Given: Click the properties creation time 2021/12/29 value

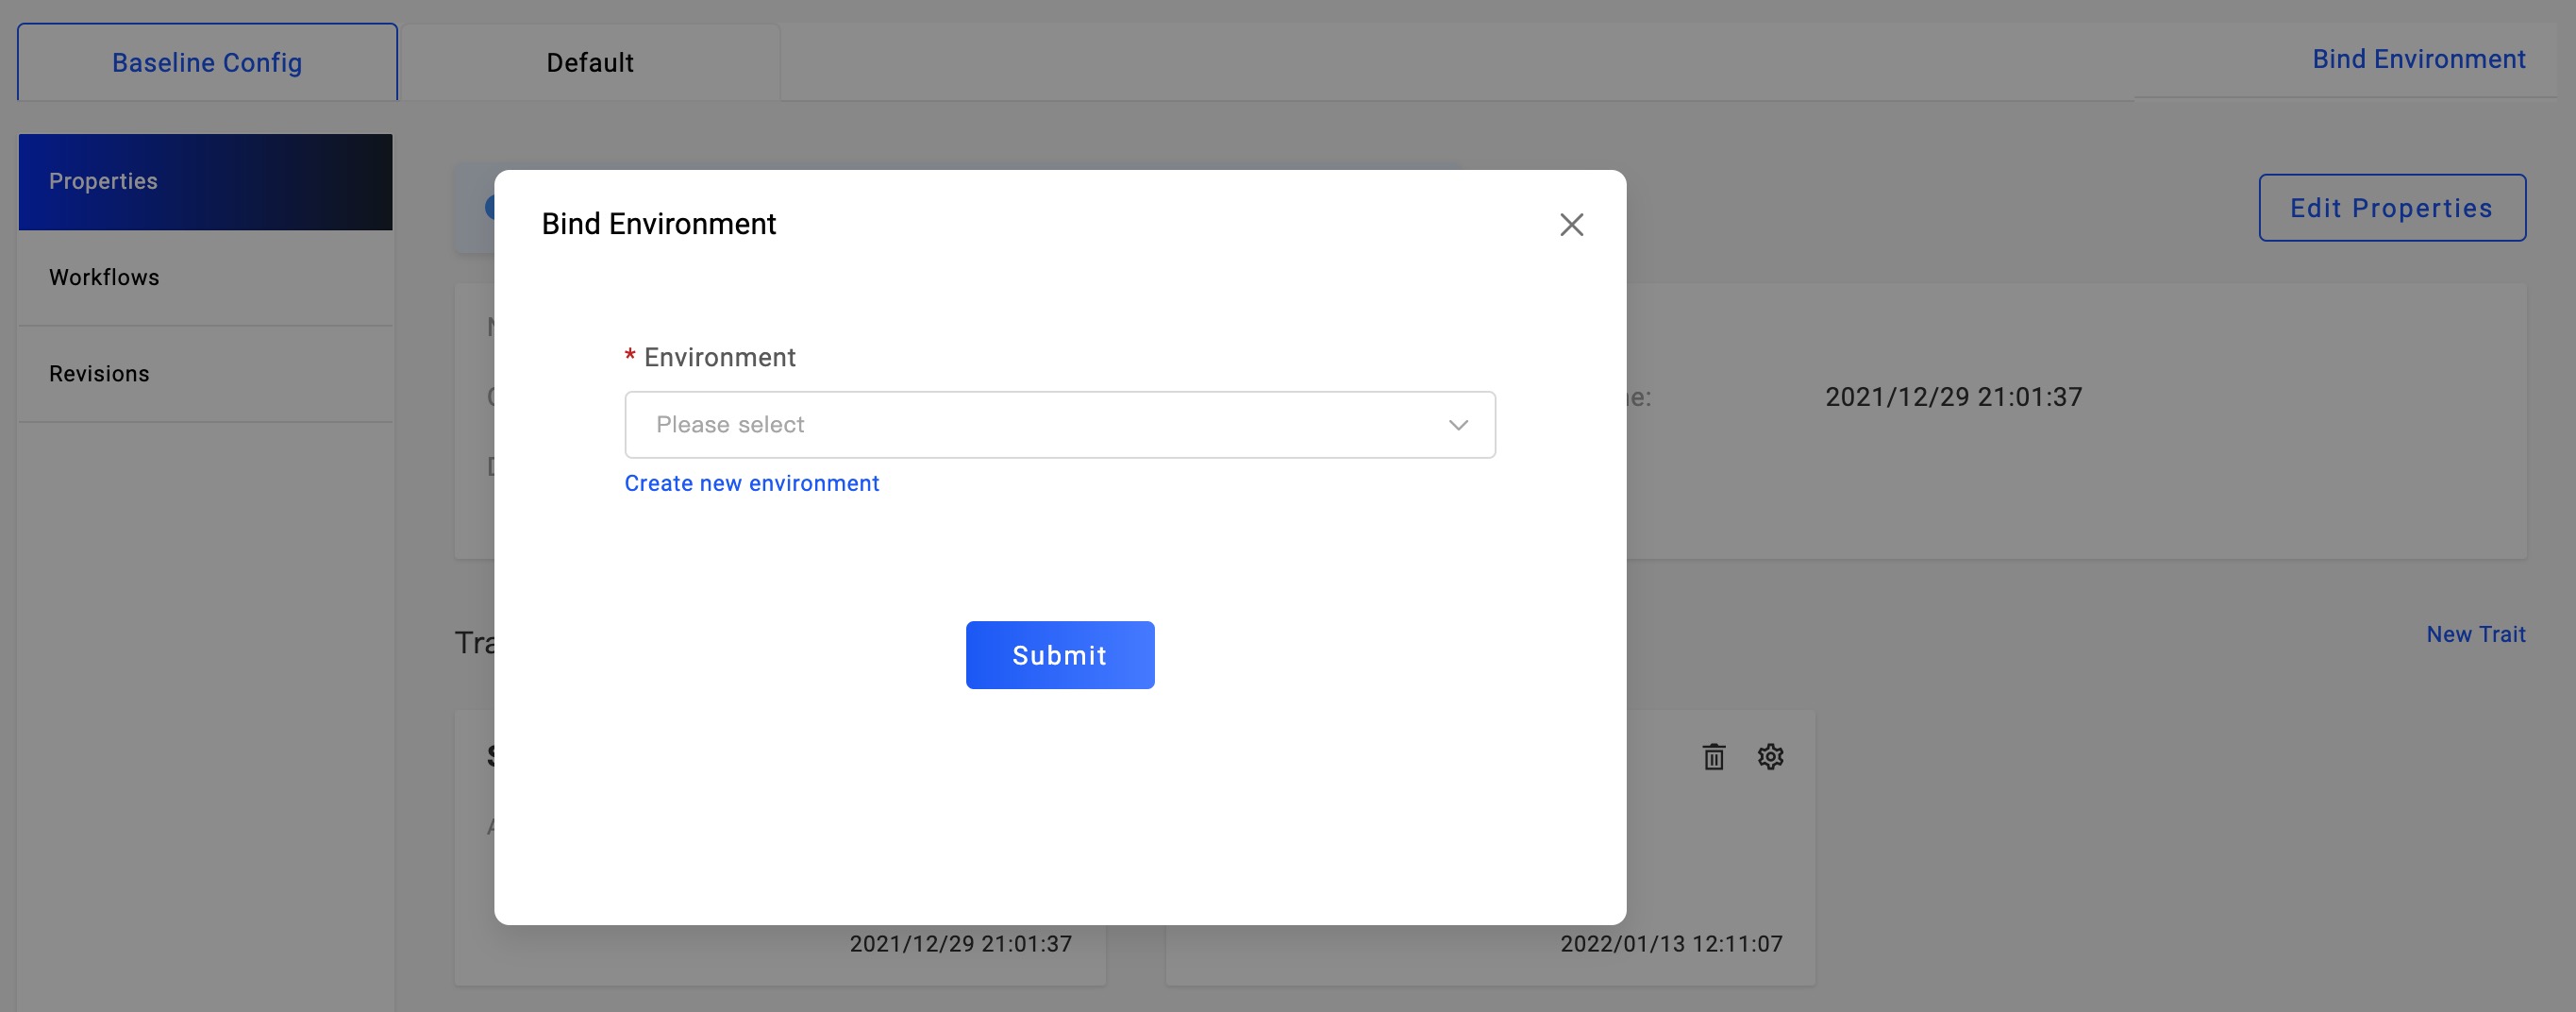Looking at the screenshot, I should [x=1953, y=397].
